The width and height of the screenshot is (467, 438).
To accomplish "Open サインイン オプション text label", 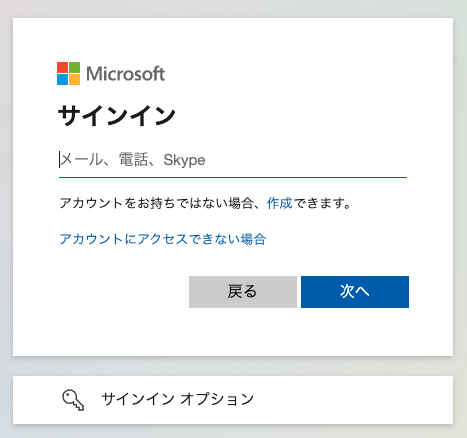I will coord(178,399).
